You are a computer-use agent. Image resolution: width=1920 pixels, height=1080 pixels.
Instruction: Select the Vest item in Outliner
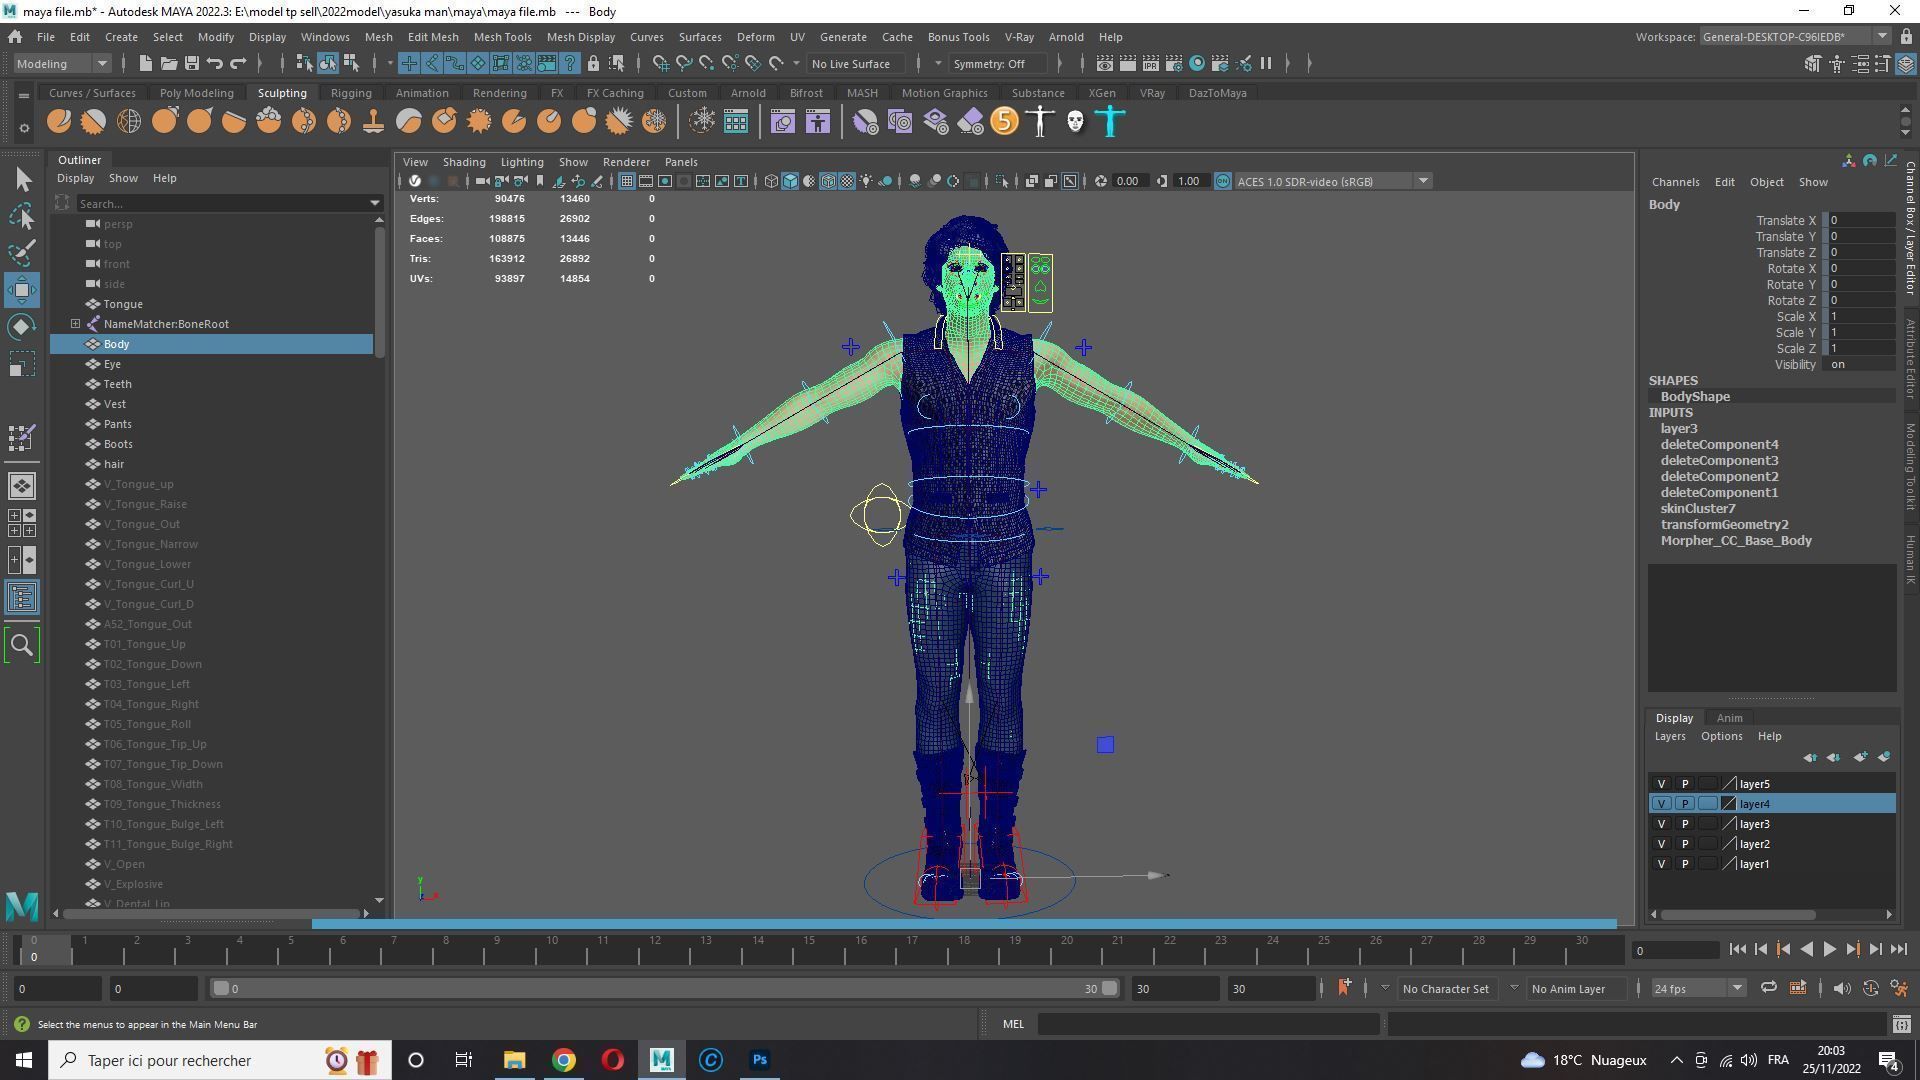click(x=115, y=404)
